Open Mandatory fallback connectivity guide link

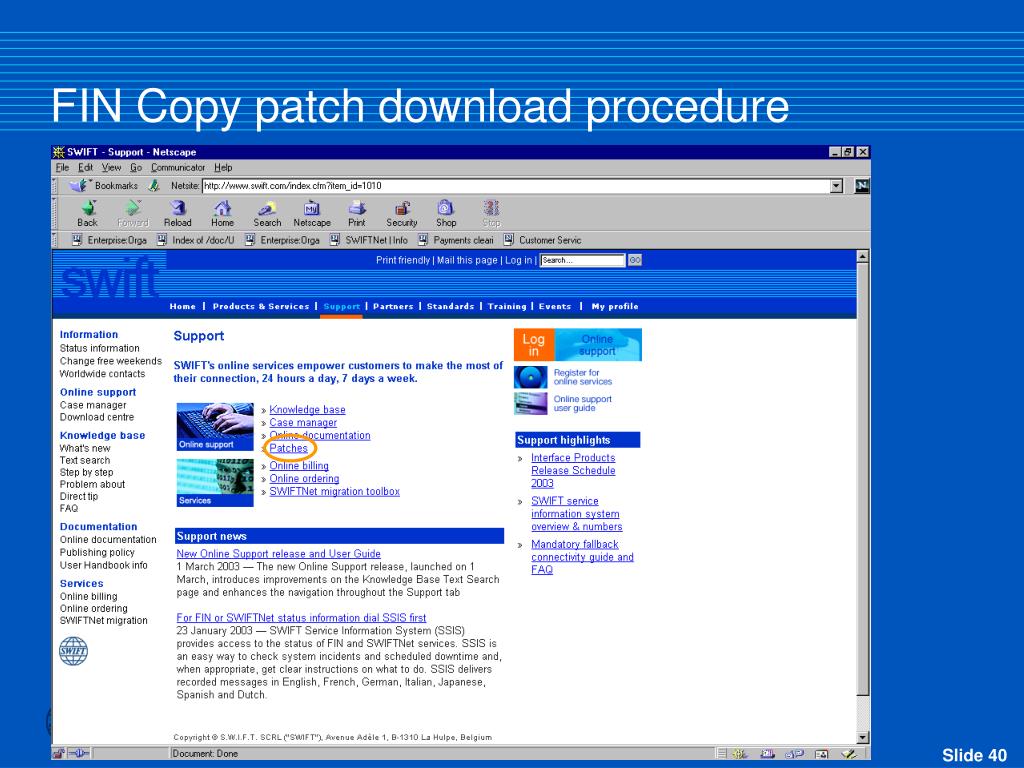[x=583, y=557]
